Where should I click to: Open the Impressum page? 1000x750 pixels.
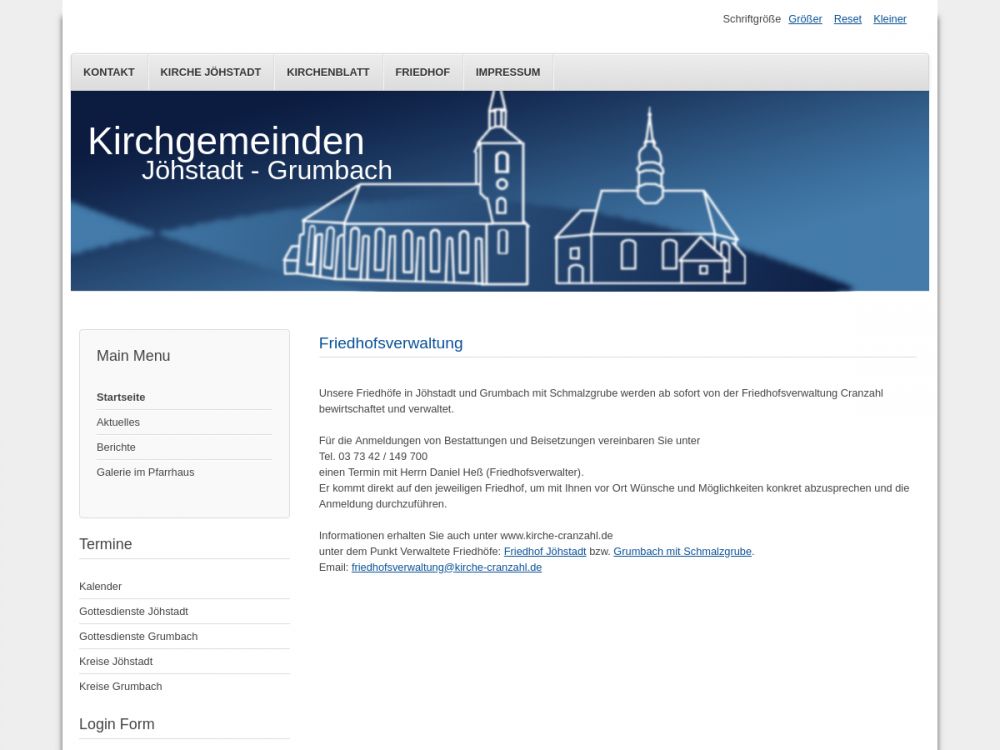click(507, 72)
